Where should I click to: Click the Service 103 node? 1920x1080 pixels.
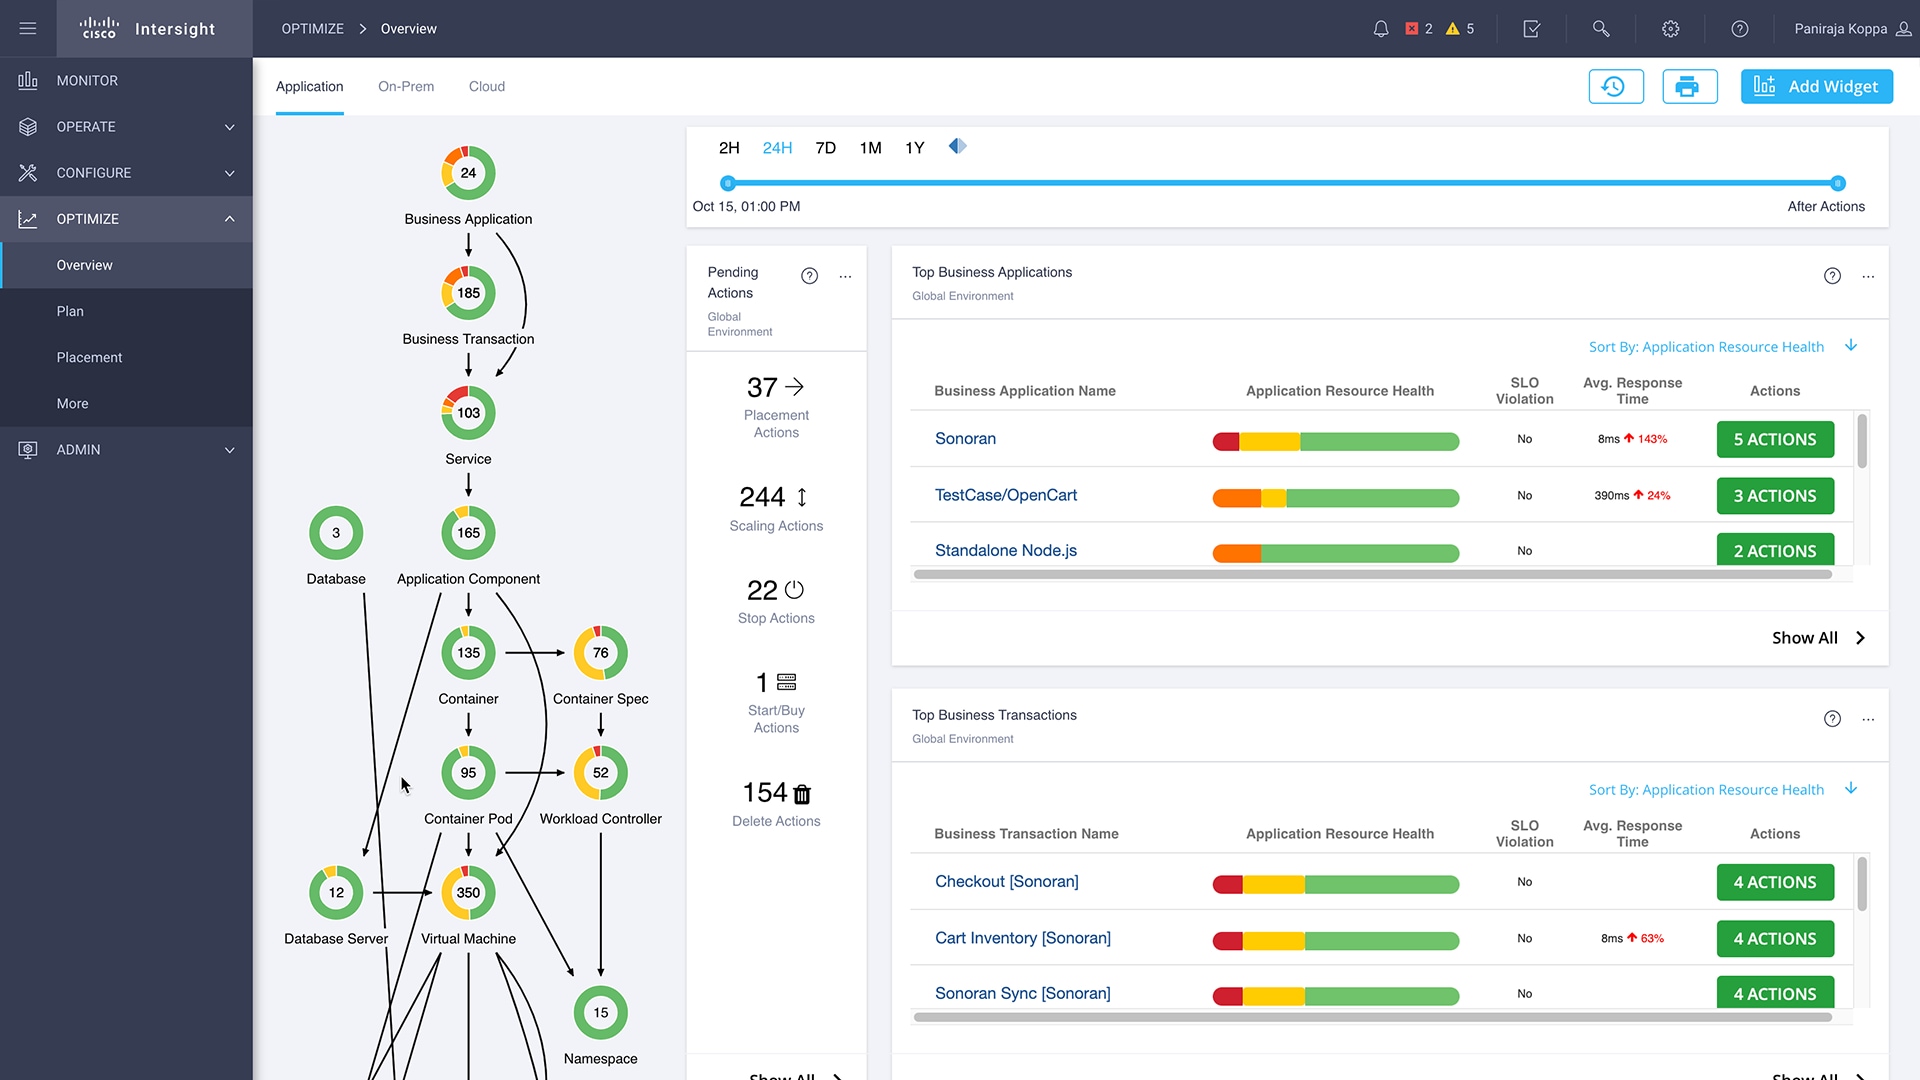468,413
